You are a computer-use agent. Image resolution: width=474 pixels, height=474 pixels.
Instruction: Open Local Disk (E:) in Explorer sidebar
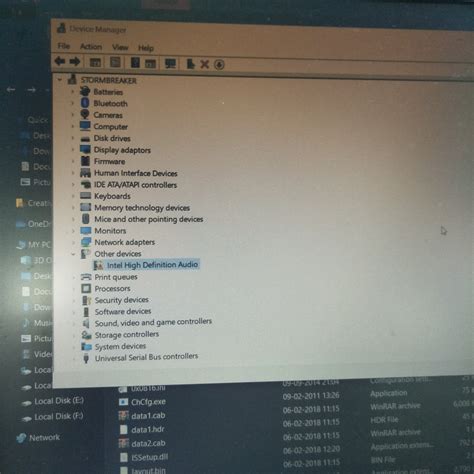(59, 401)
